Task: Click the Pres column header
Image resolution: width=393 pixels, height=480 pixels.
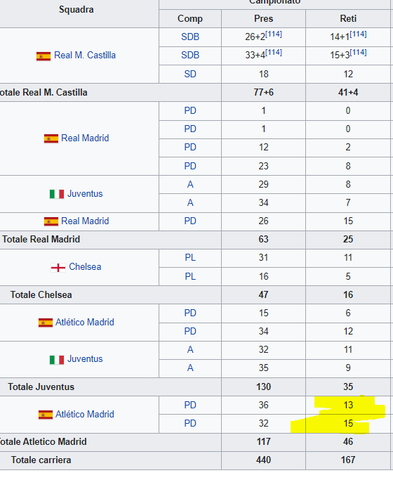Action: click(x=263, y=19)
